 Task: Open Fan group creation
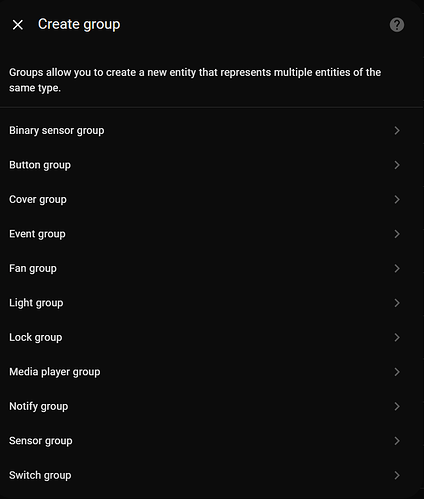pyautogui.click(x=212, y=268)
